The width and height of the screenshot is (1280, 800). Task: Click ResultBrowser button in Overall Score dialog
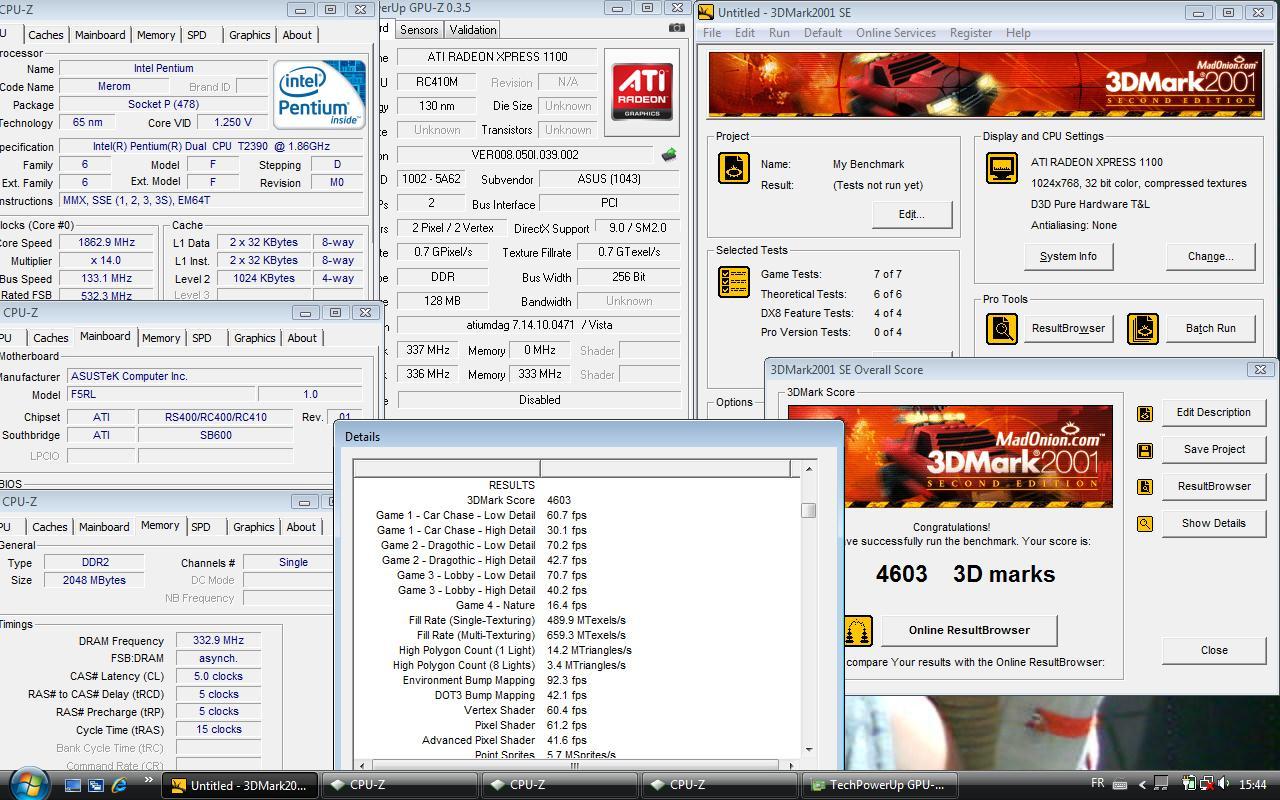(1213, 487)
